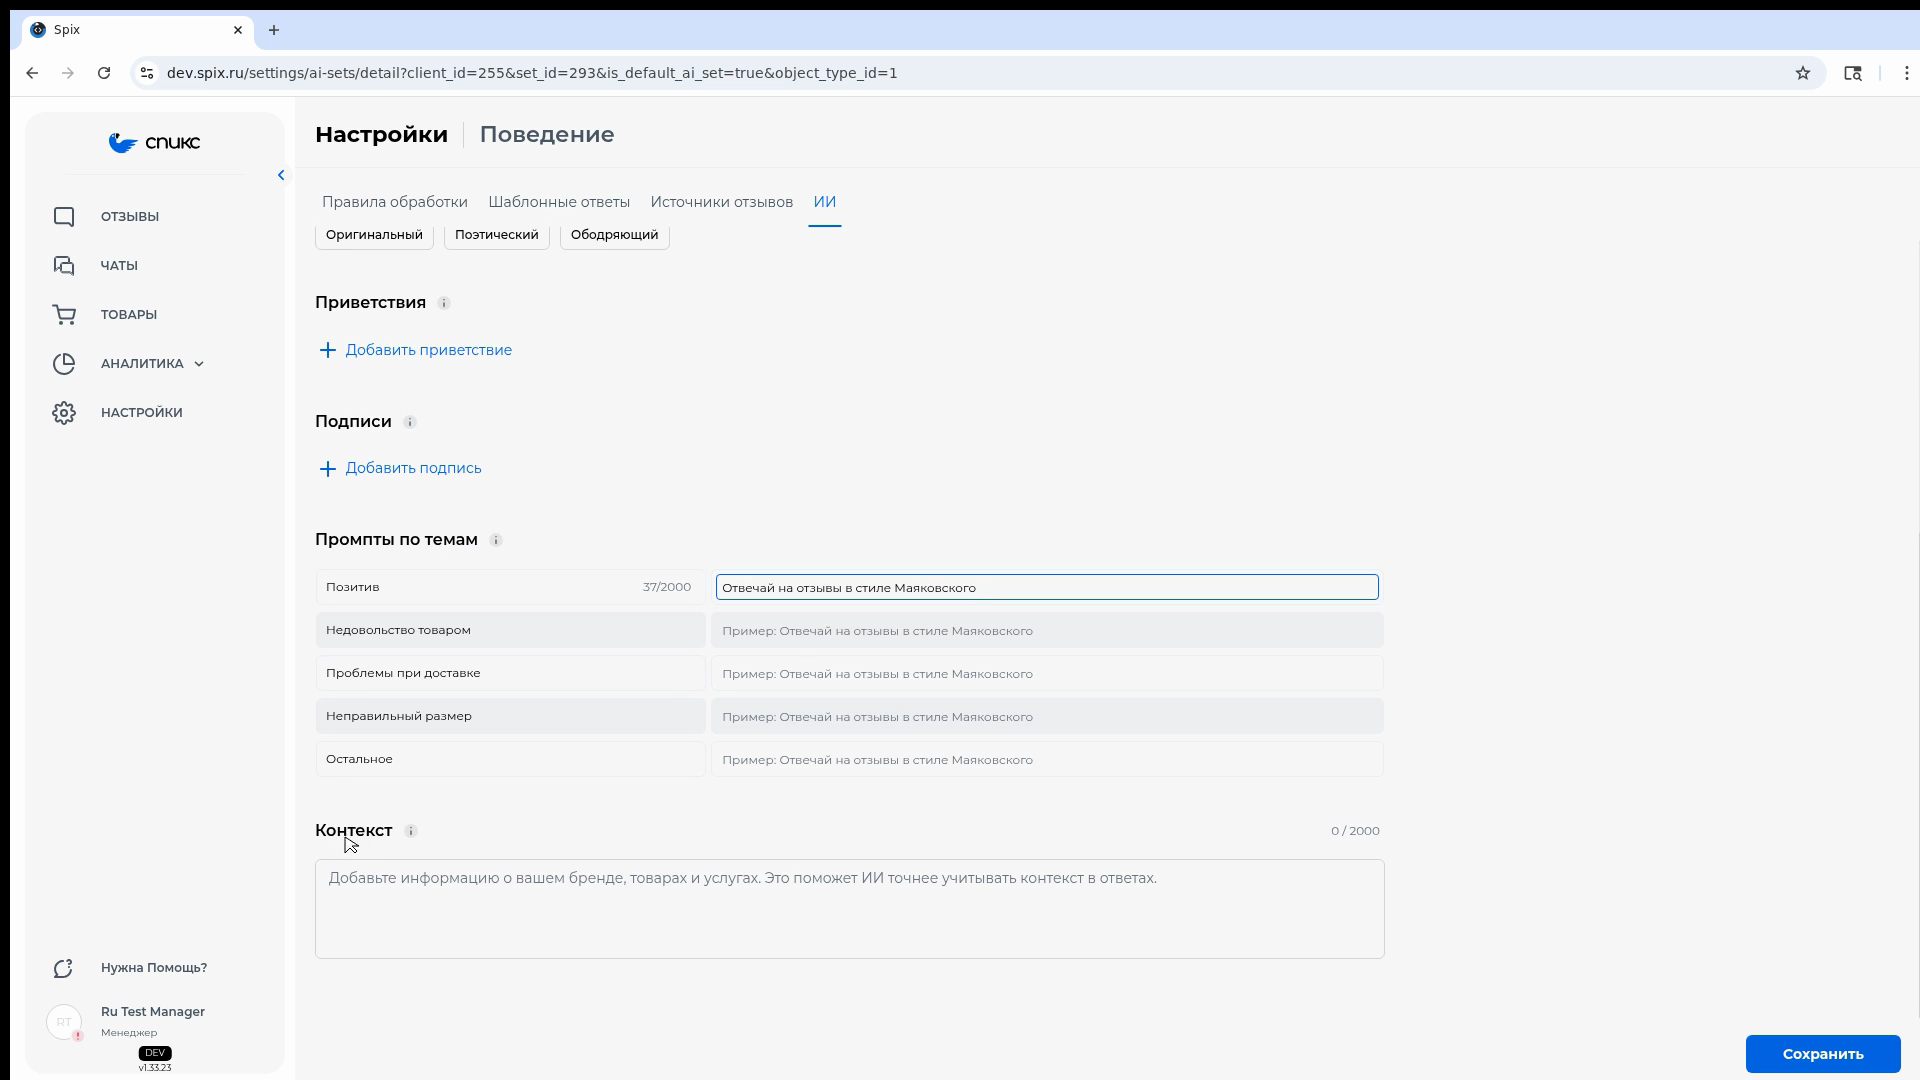Click into the Контекст text area
The image size is (1920, 1080).
pos(850,909)
